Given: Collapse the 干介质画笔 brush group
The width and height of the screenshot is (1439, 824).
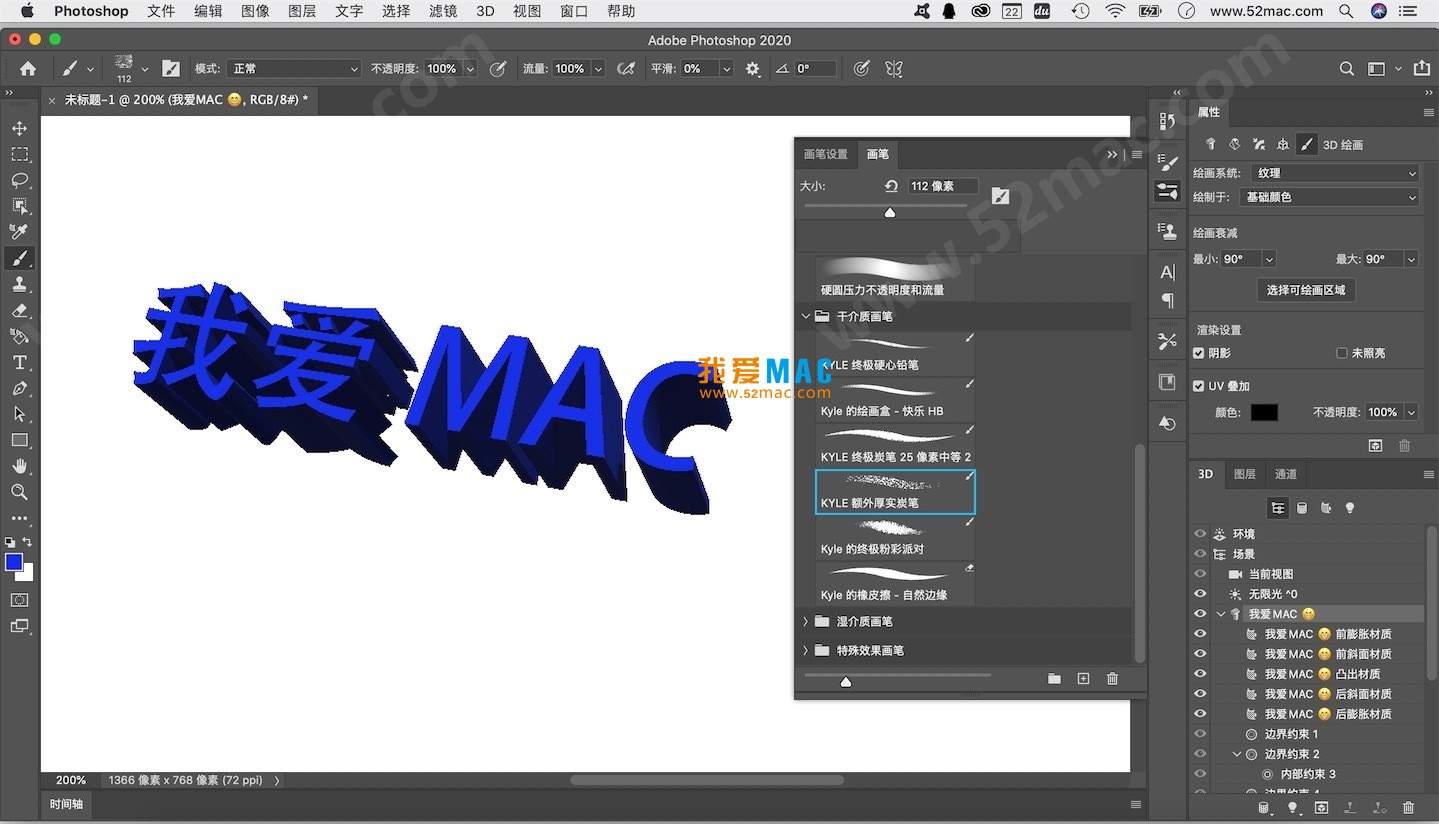Looking at the screenshot, I should [806, 316].
